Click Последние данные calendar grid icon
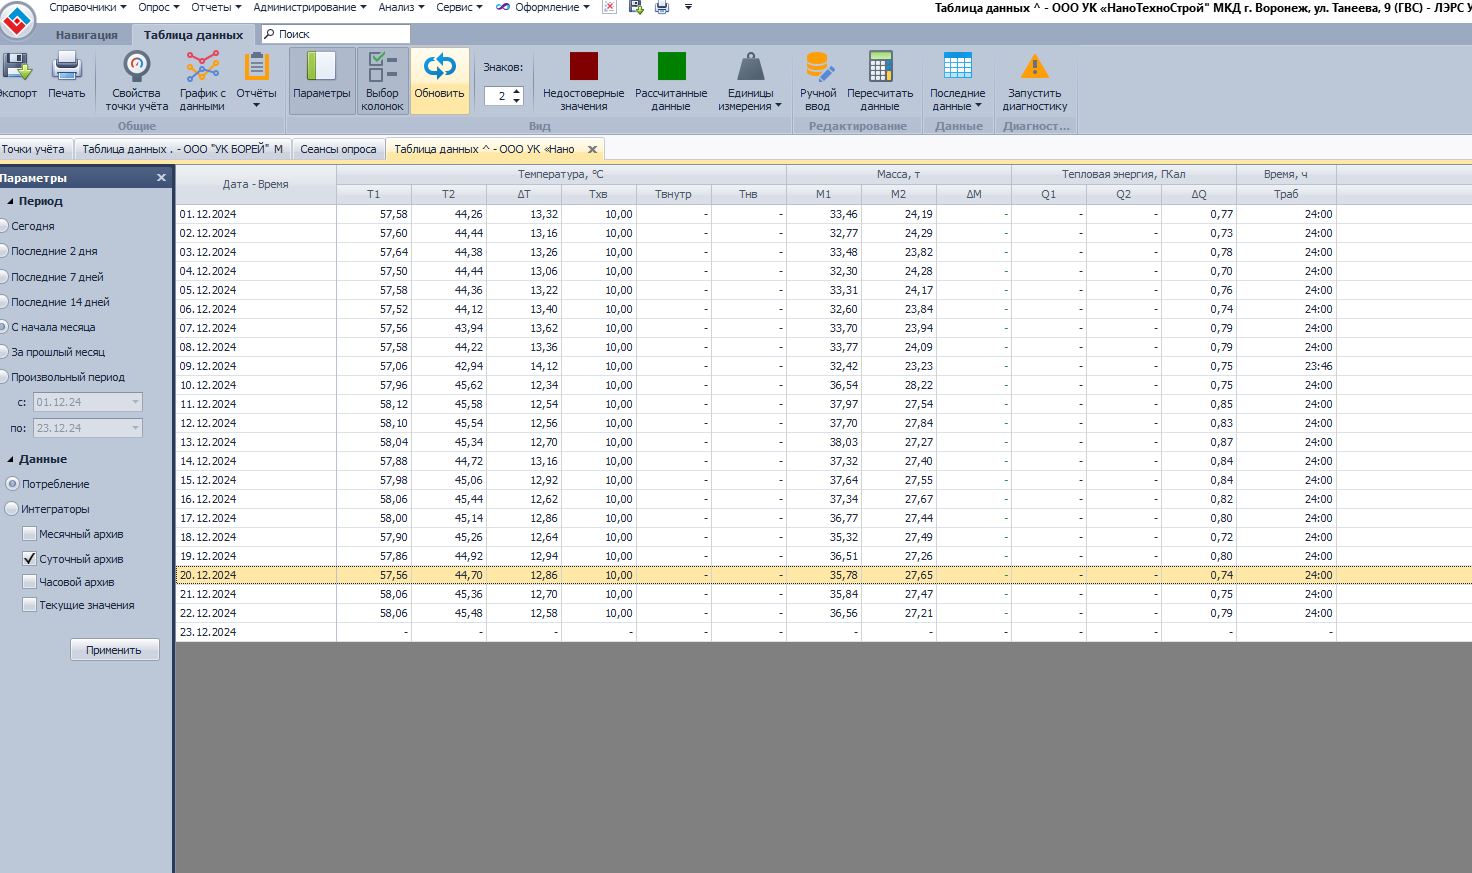The width and height of the screenshot is (1472, 873). pyautogui.click(x=957, y=66)
